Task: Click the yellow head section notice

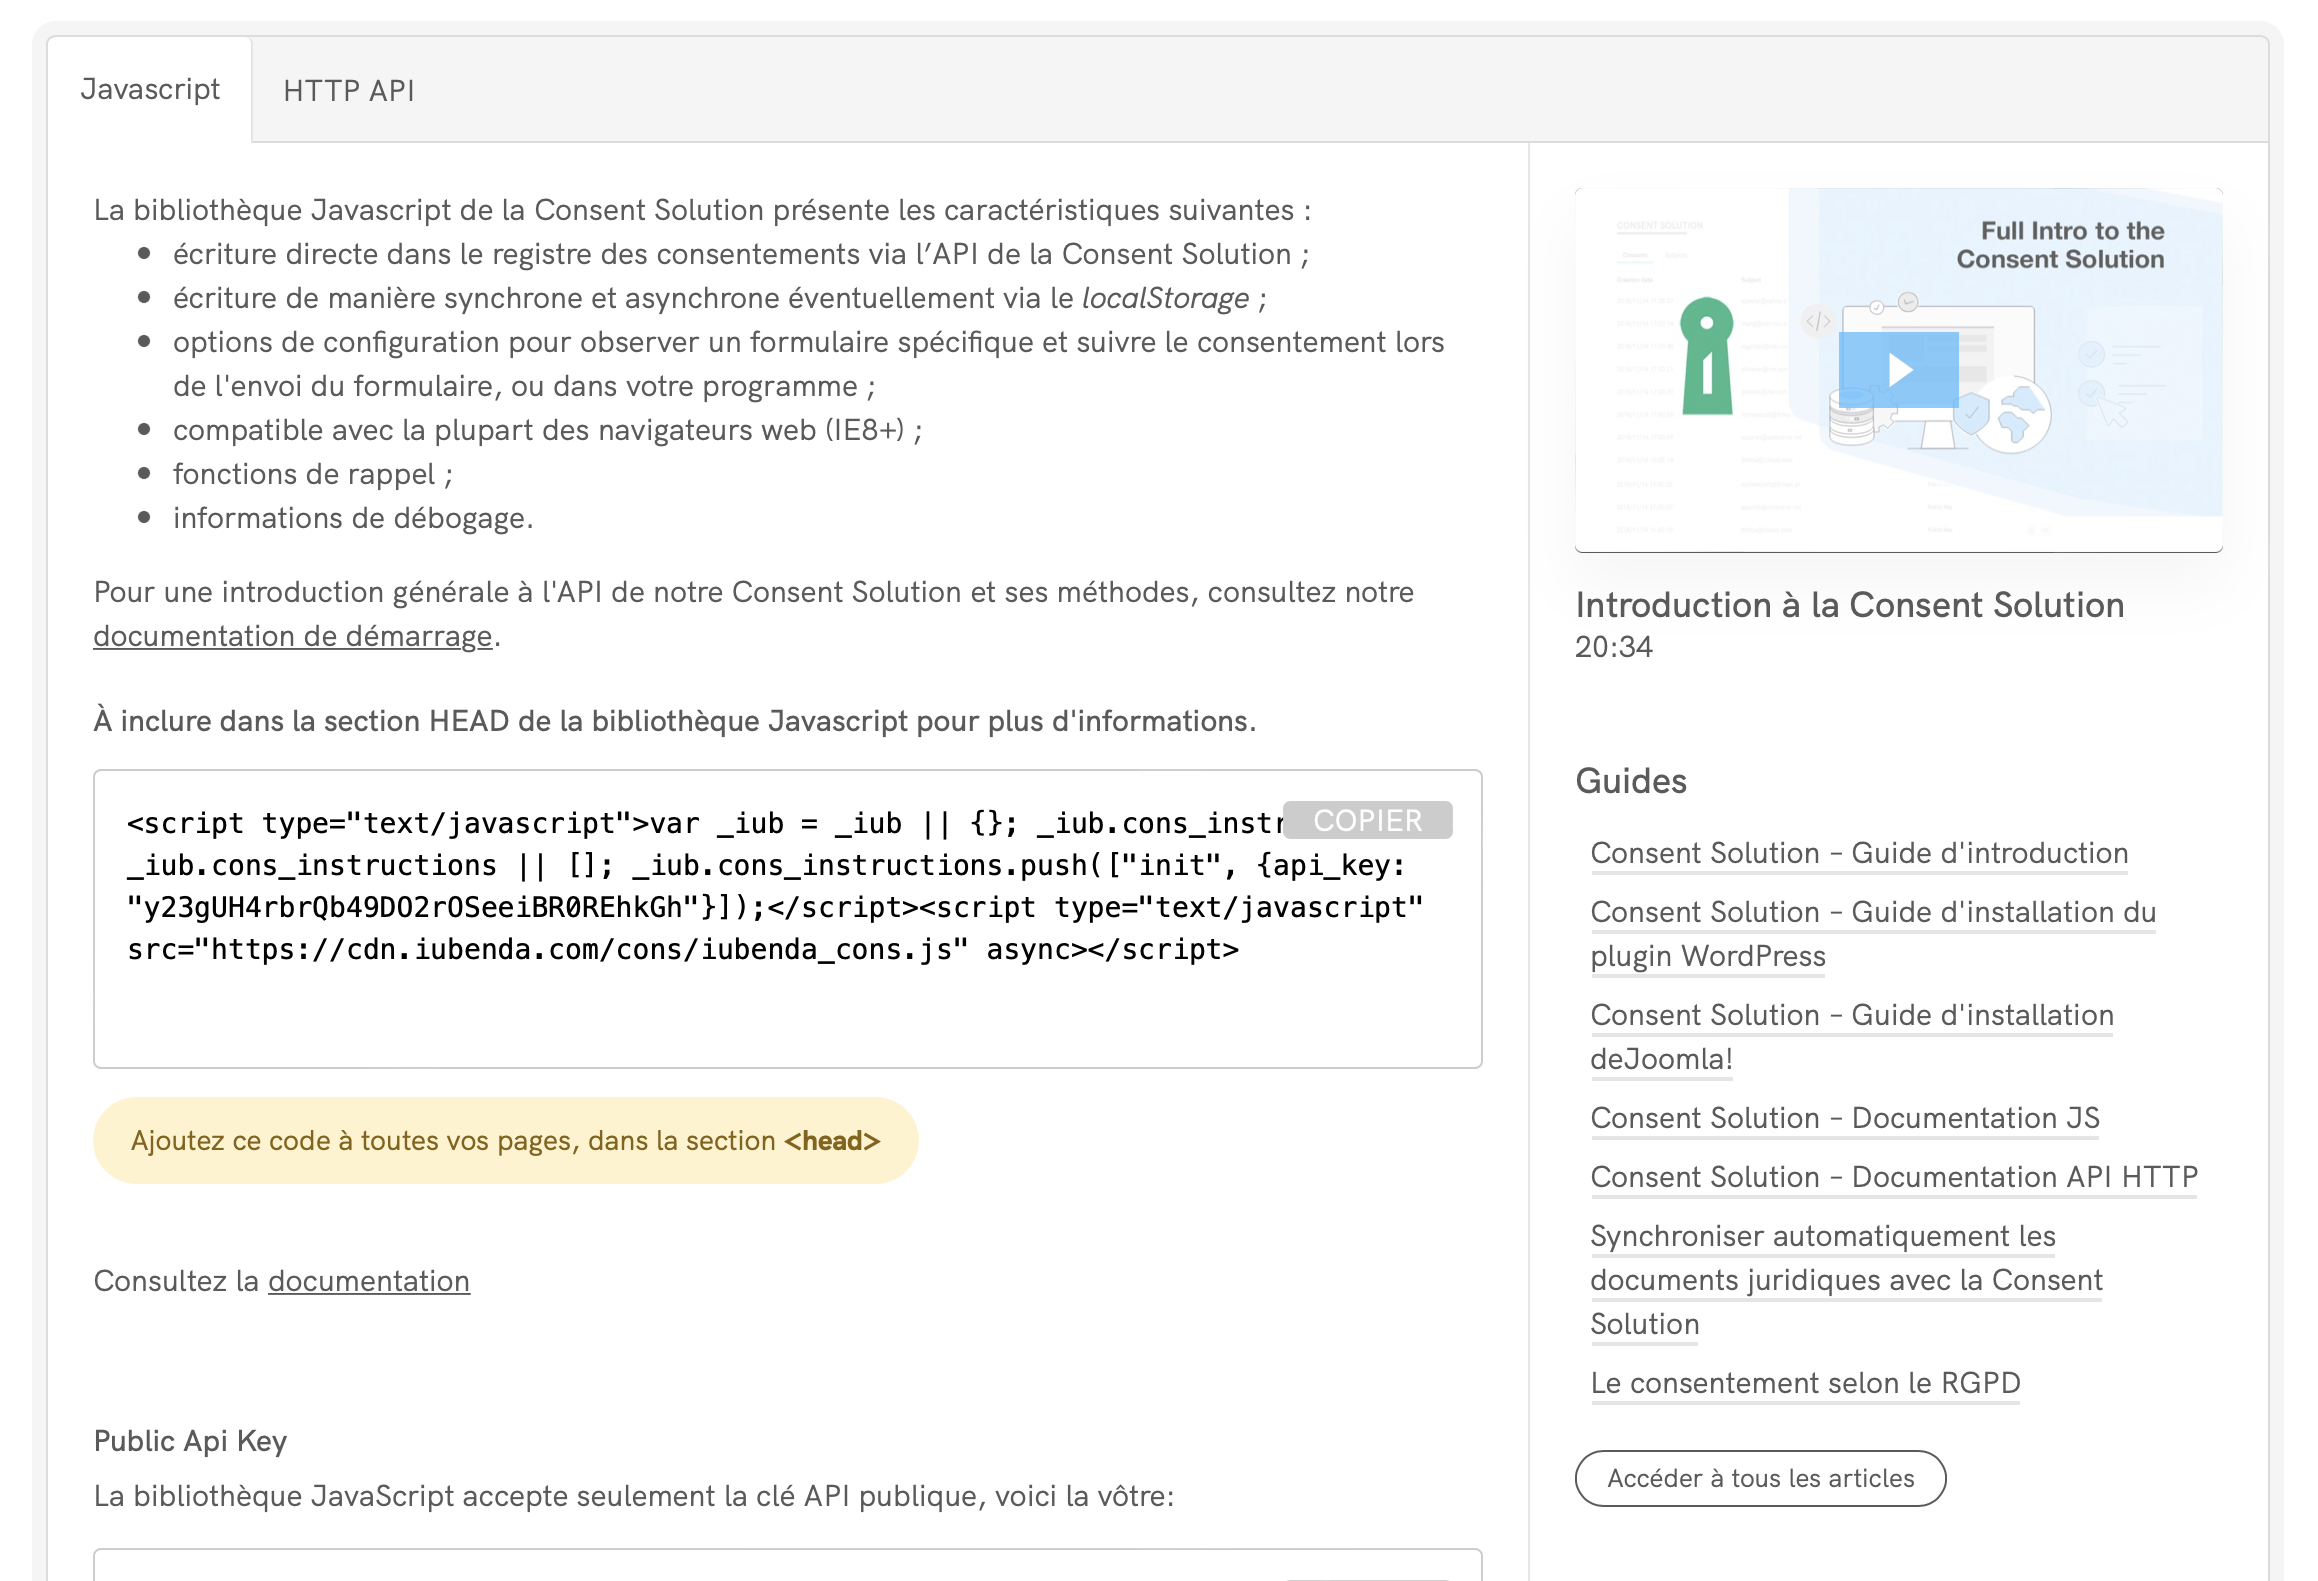Action: click(505, 1141)
